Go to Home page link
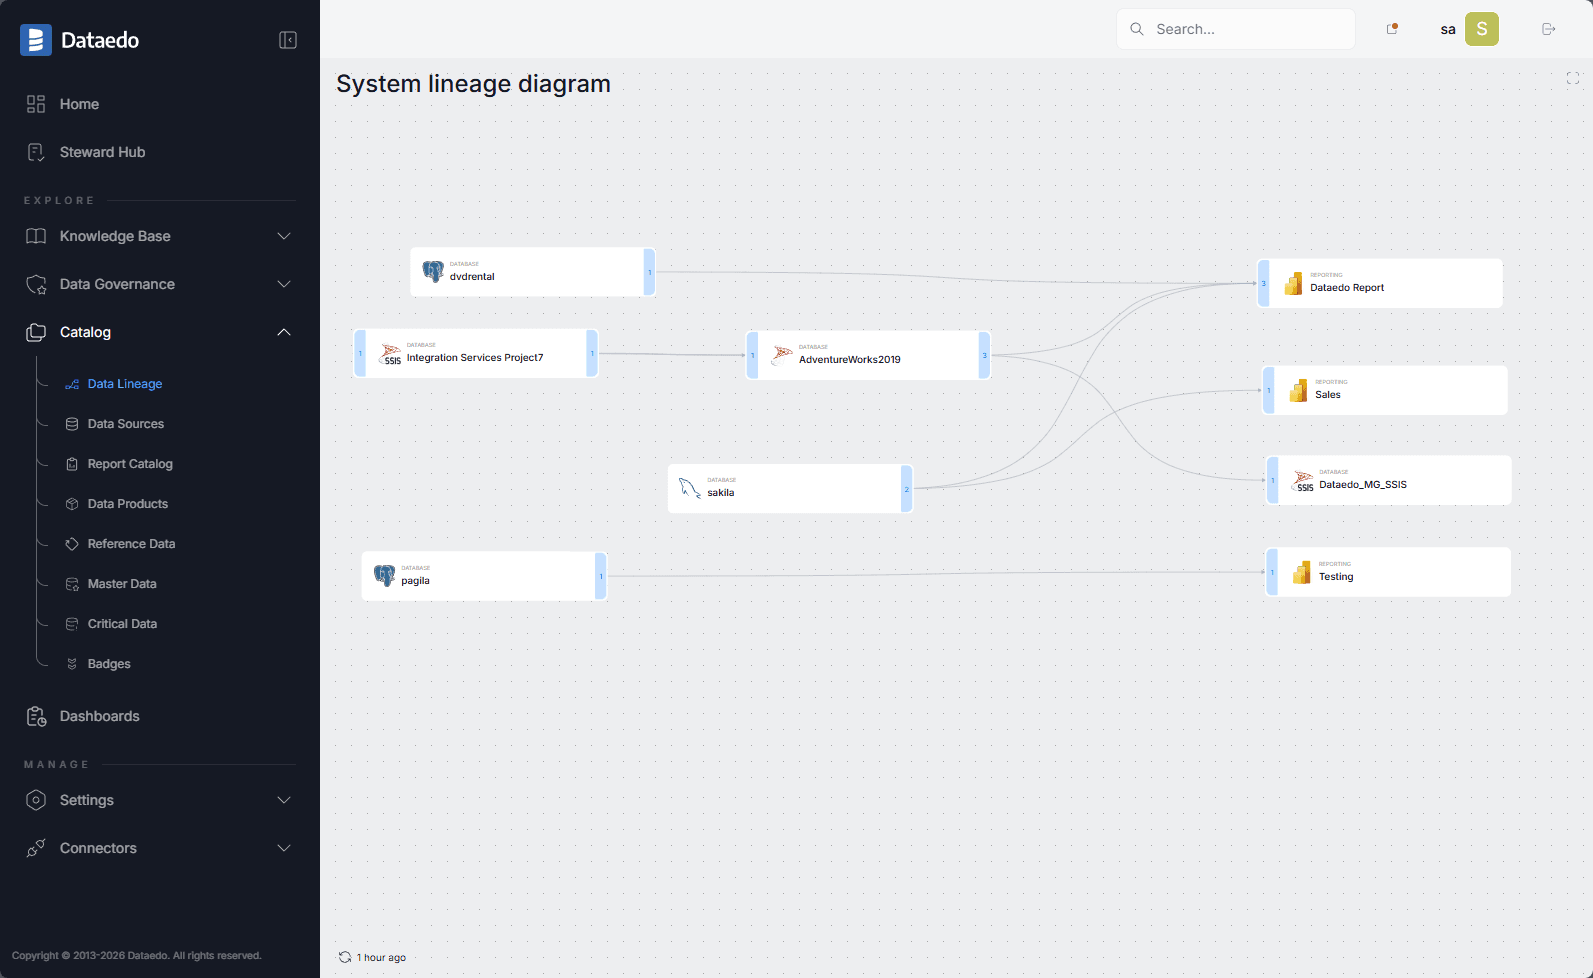 coord(79,104)
